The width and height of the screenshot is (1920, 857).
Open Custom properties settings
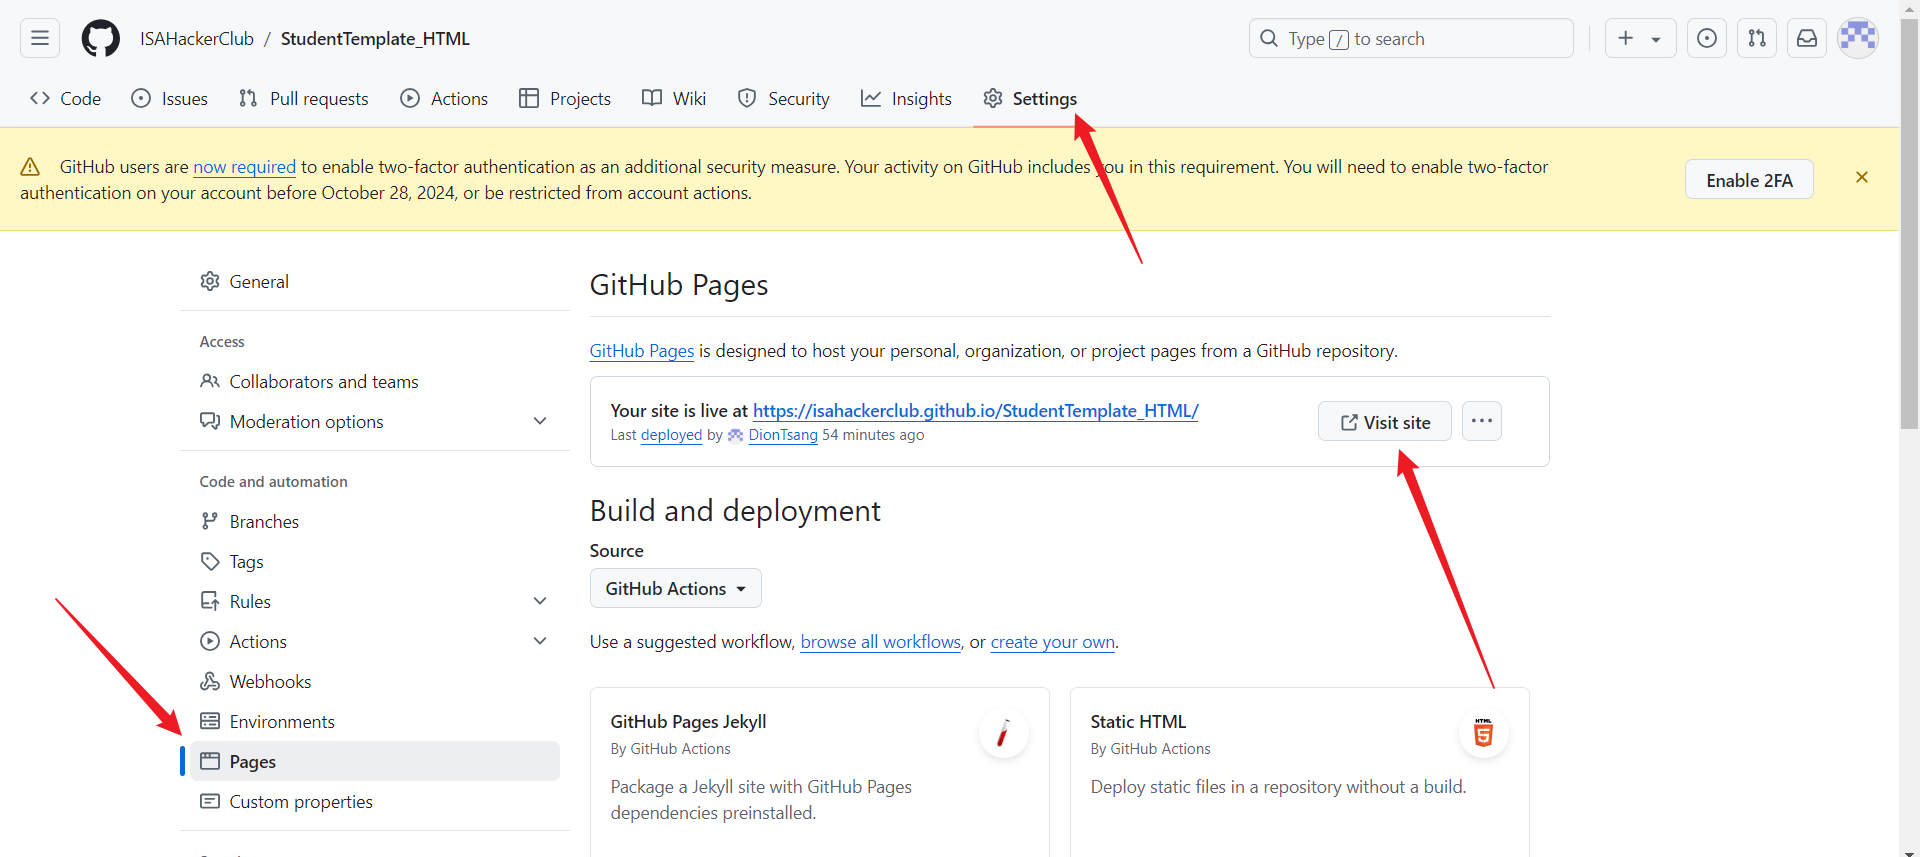(x=375, y=801)
